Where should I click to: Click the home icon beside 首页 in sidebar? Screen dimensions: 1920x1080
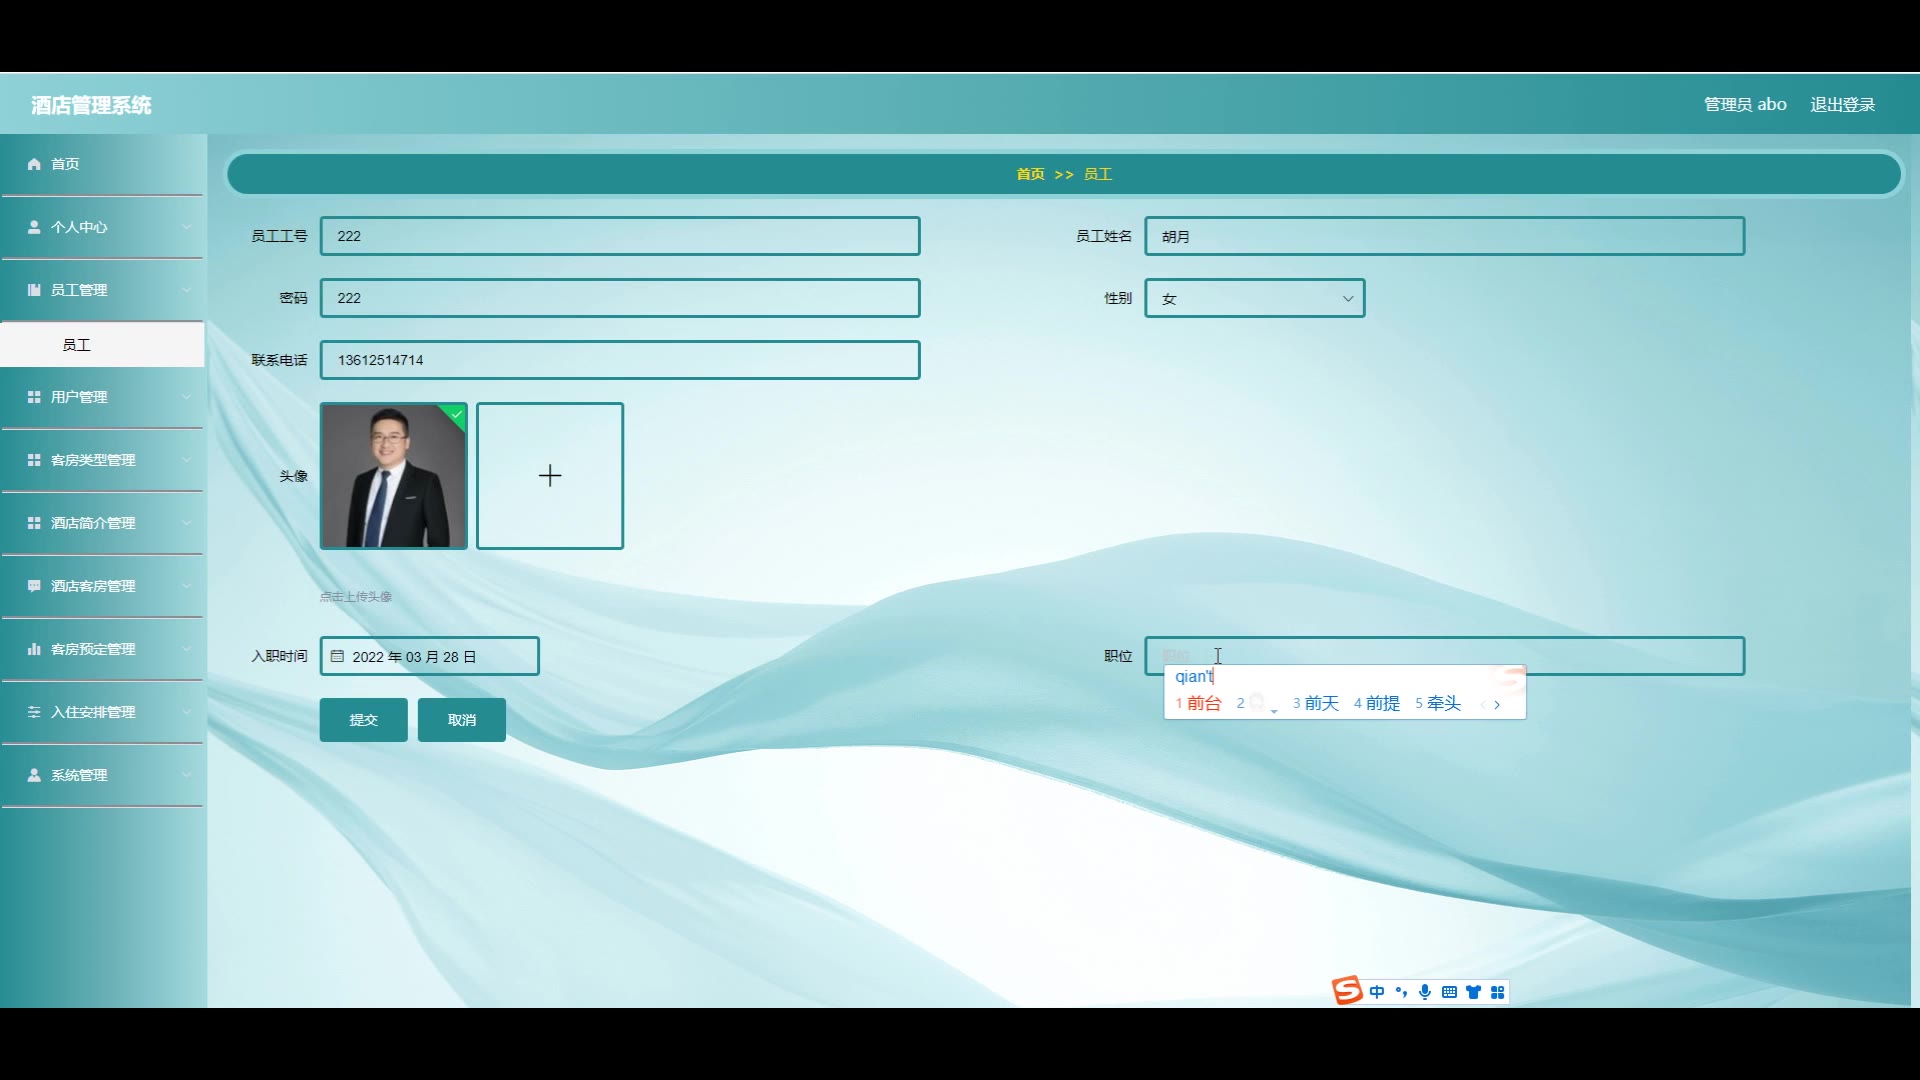coord(34,164)
